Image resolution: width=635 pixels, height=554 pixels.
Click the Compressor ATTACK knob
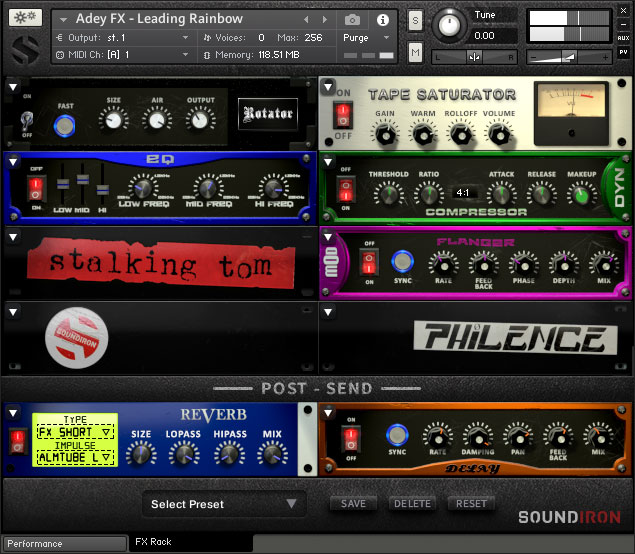click(501, 194)
